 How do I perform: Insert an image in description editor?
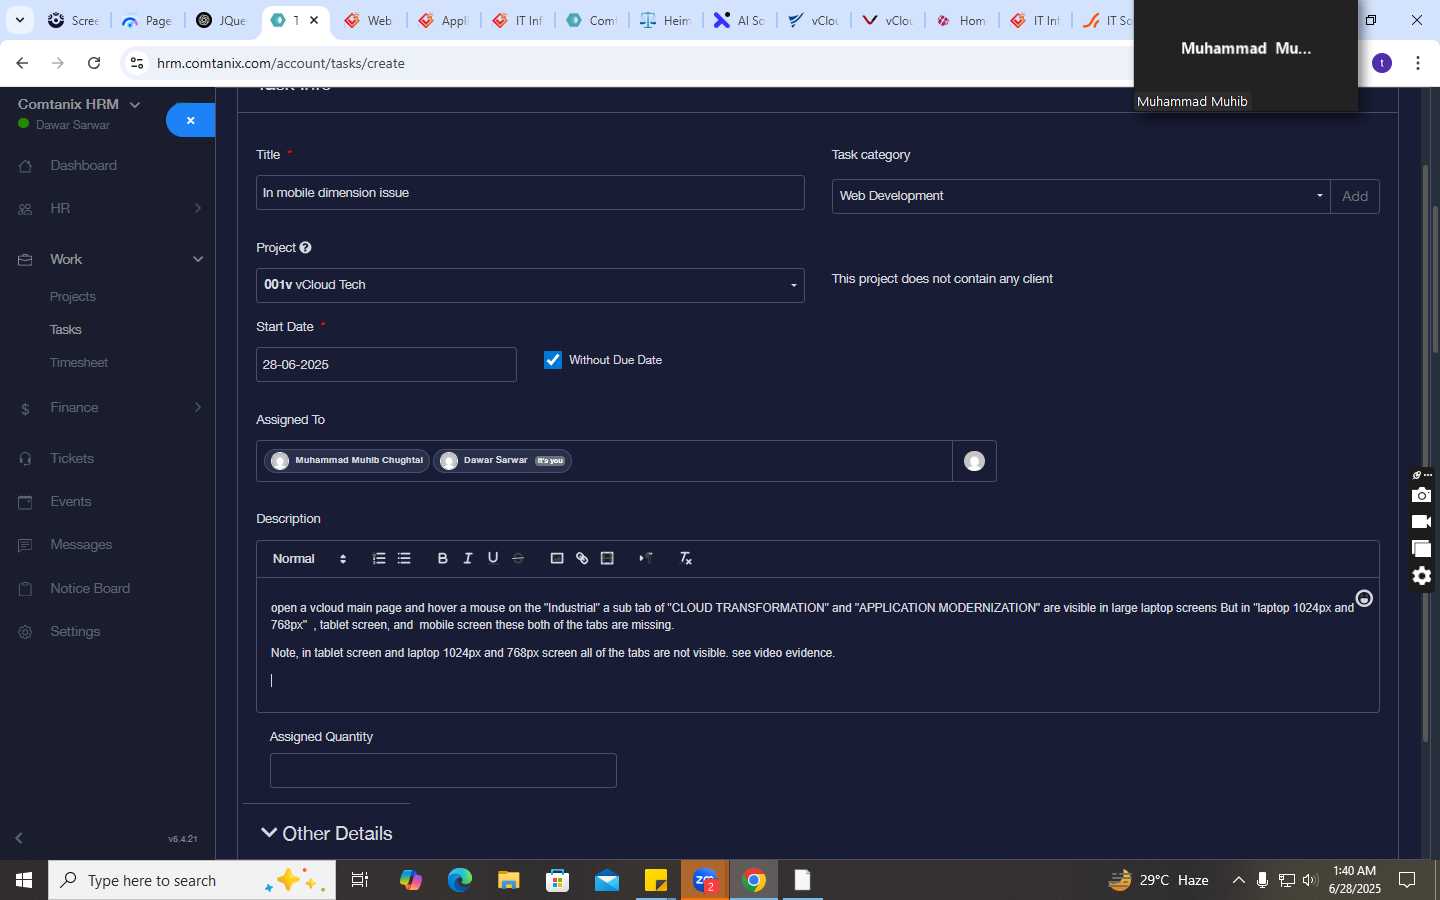557,558
